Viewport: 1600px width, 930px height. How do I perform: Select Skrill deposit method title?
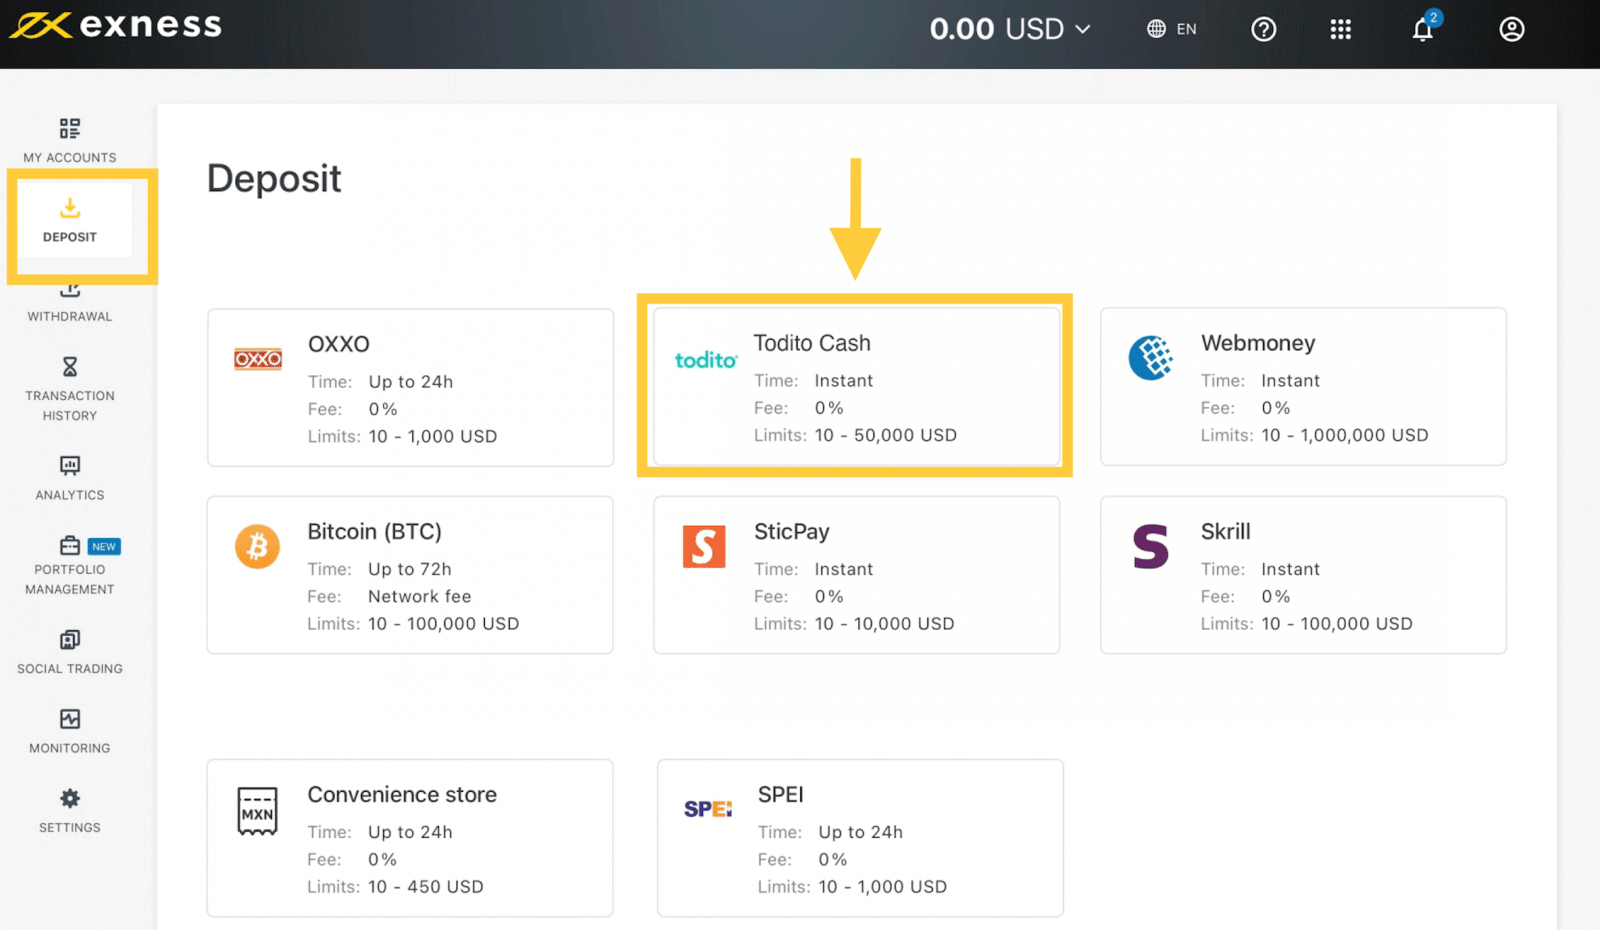1226,532
